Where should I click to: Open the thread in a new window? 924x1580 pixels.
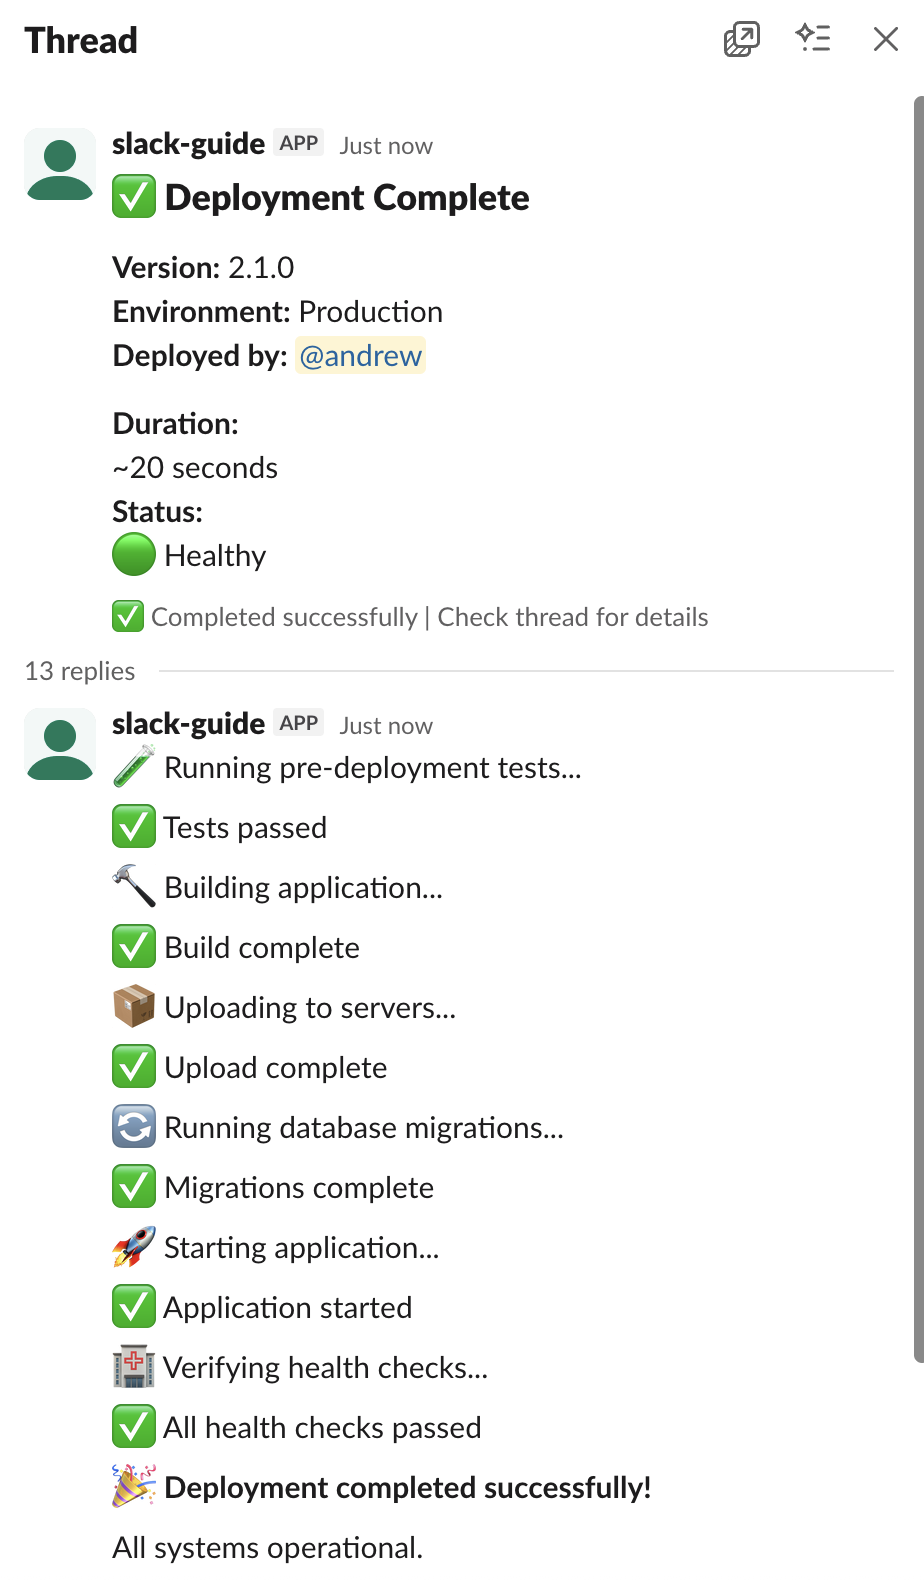(740, 39)
